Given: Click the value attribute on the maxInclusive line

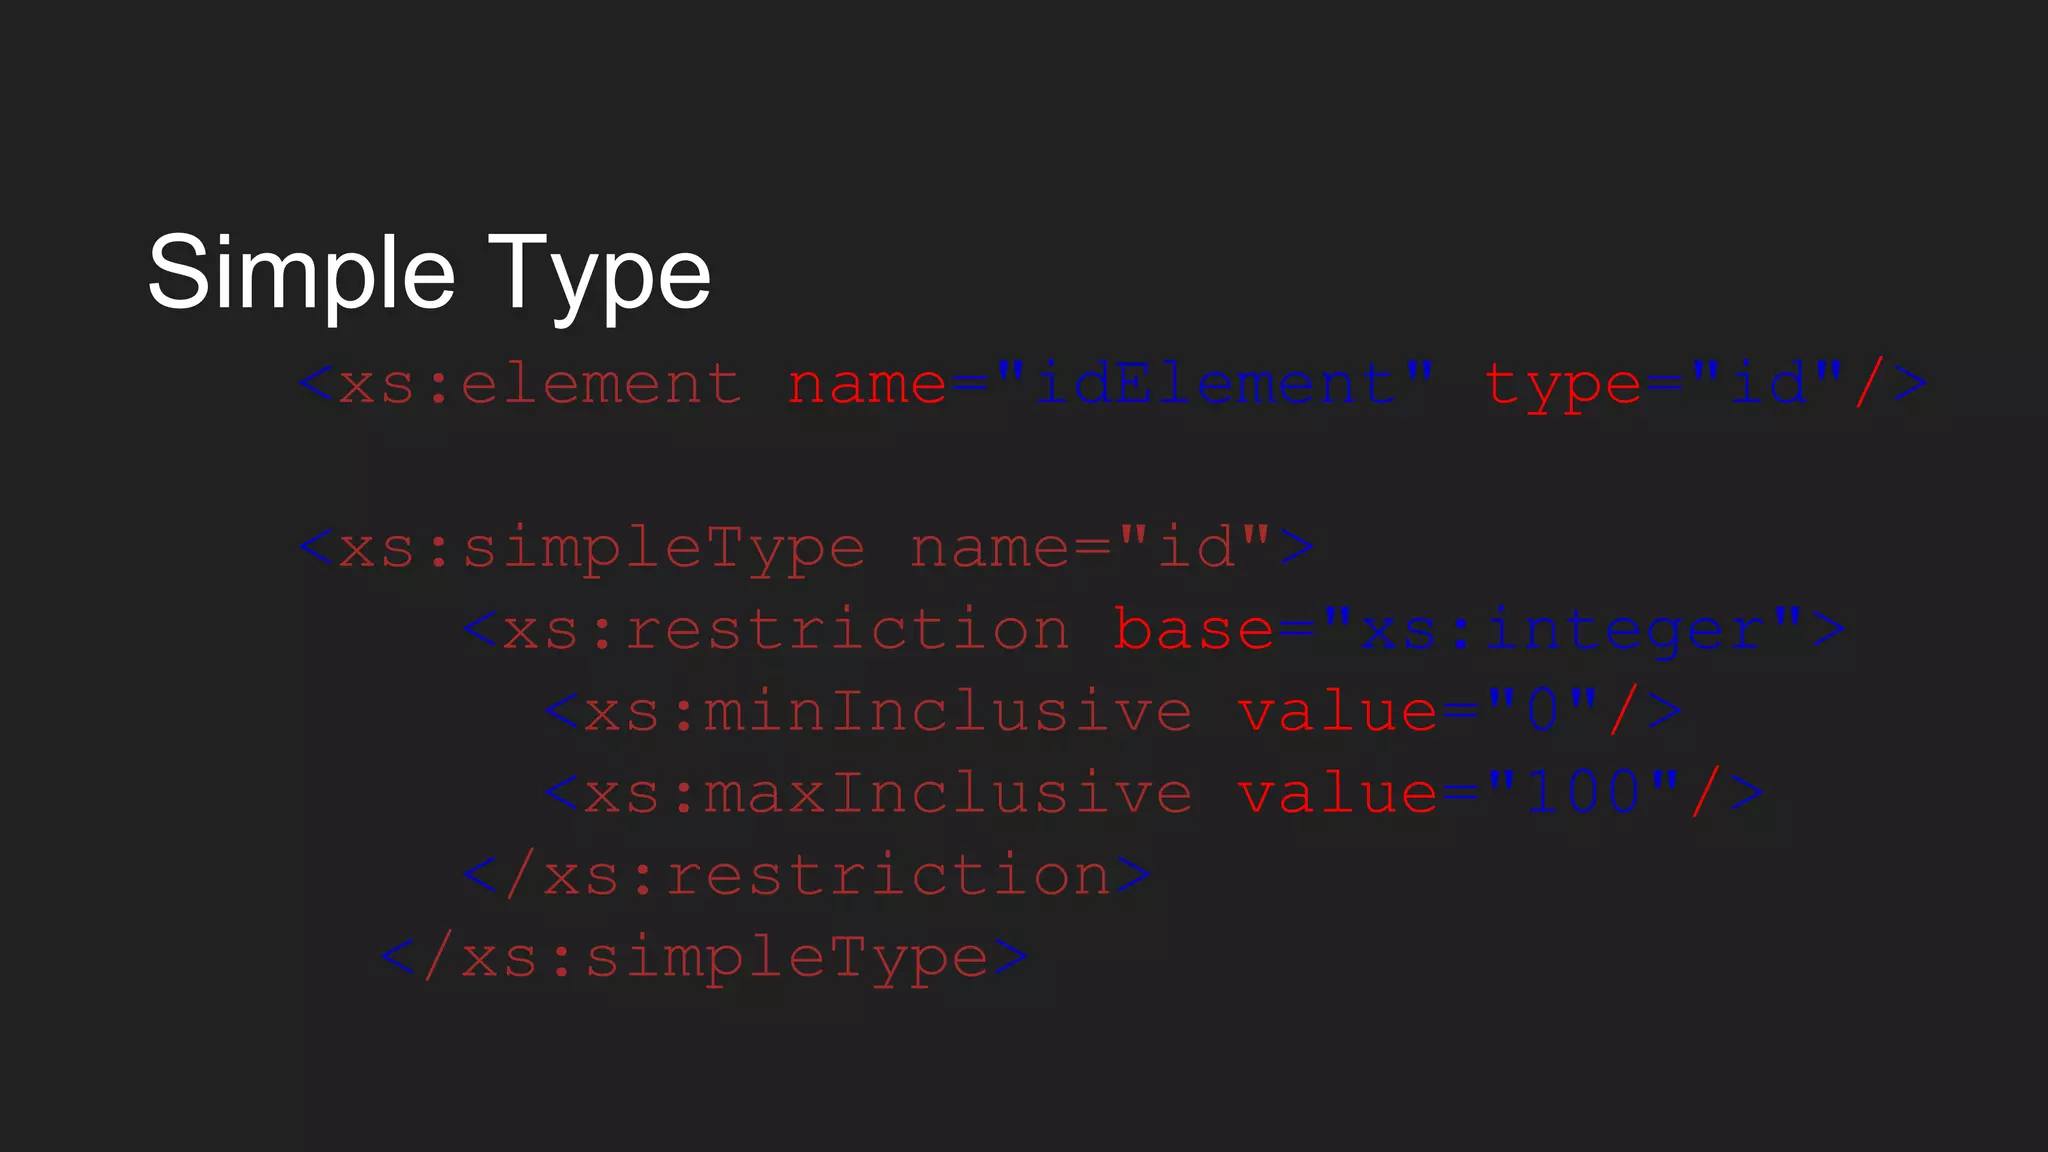Looking at the screenshot, I should point(1336,795).
